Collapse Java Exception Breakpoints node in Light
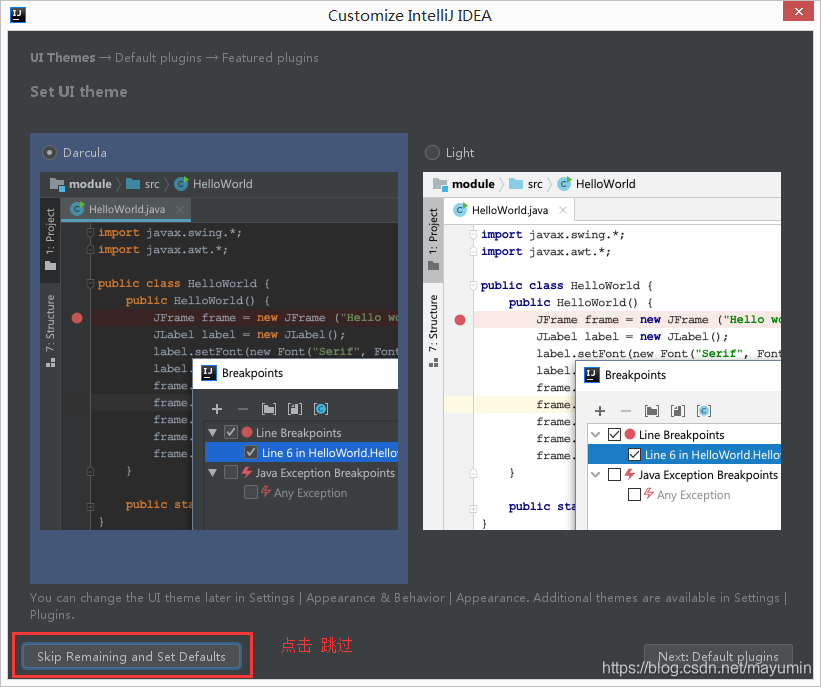821x687 pixels. click(596, 474)
